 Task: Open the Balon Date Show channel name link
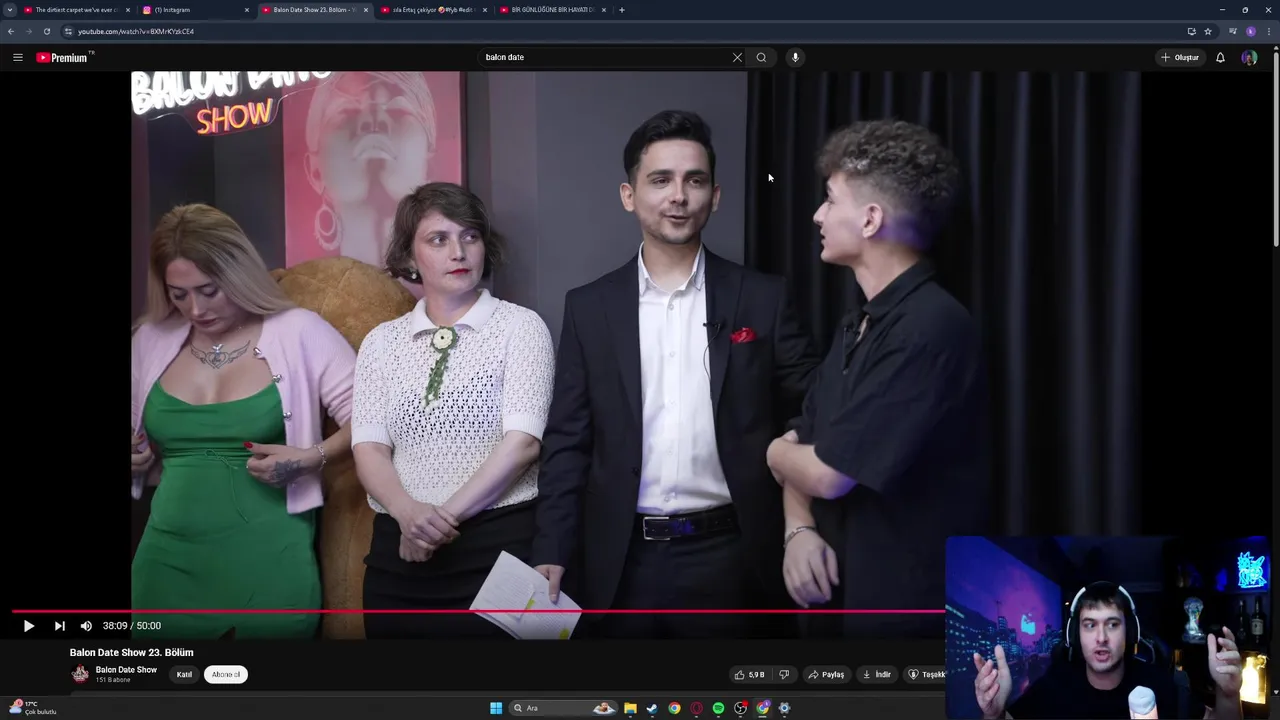tap(126, 670)
